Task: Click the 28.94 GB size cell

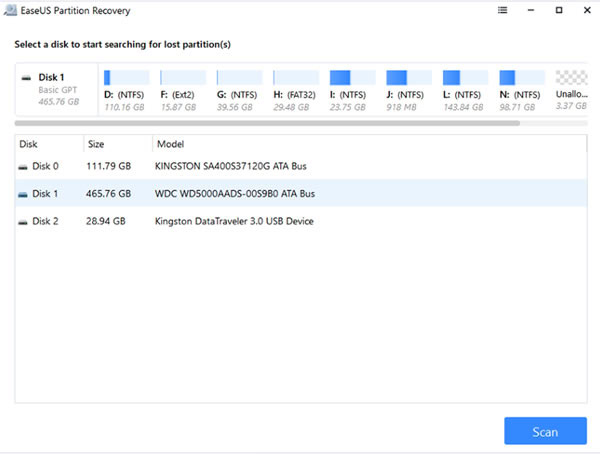Action: [106, 221]
